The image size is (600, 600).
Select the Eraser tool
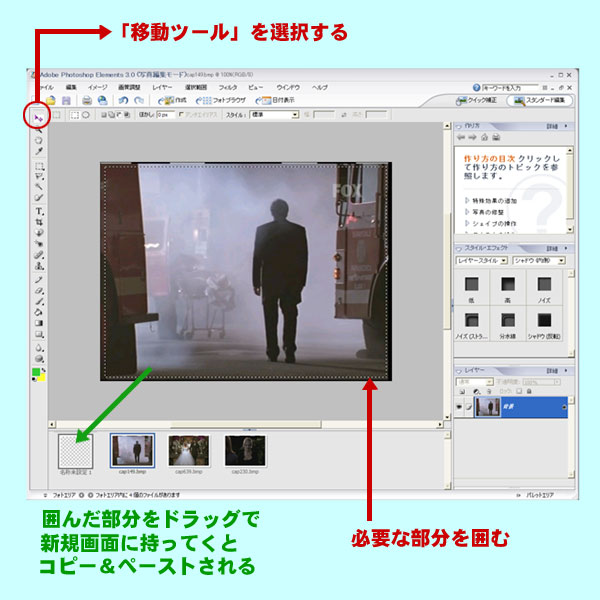tap(39, 291)
